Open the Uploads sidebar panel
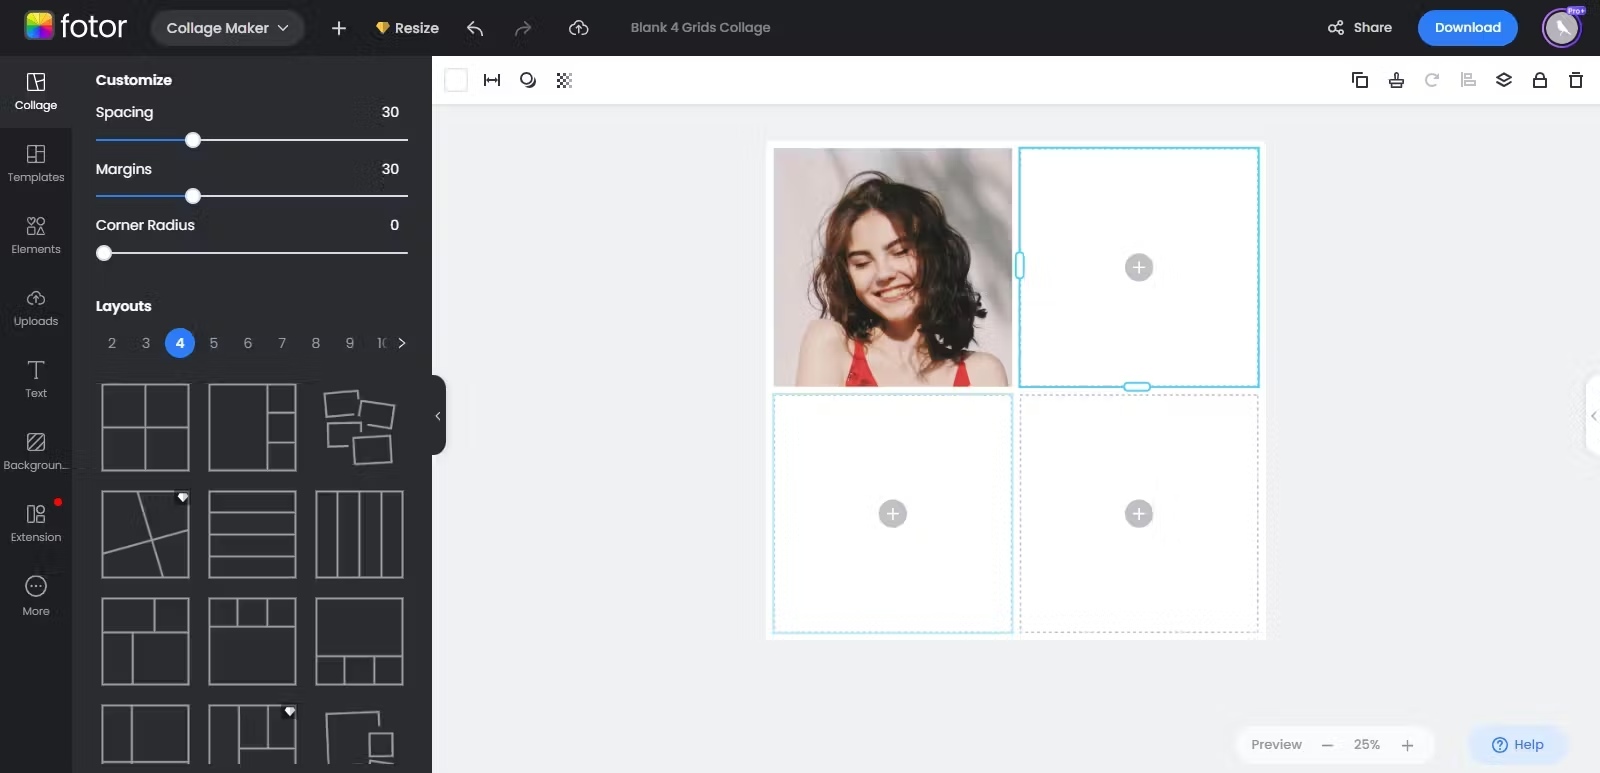 (x=36, y=308)
